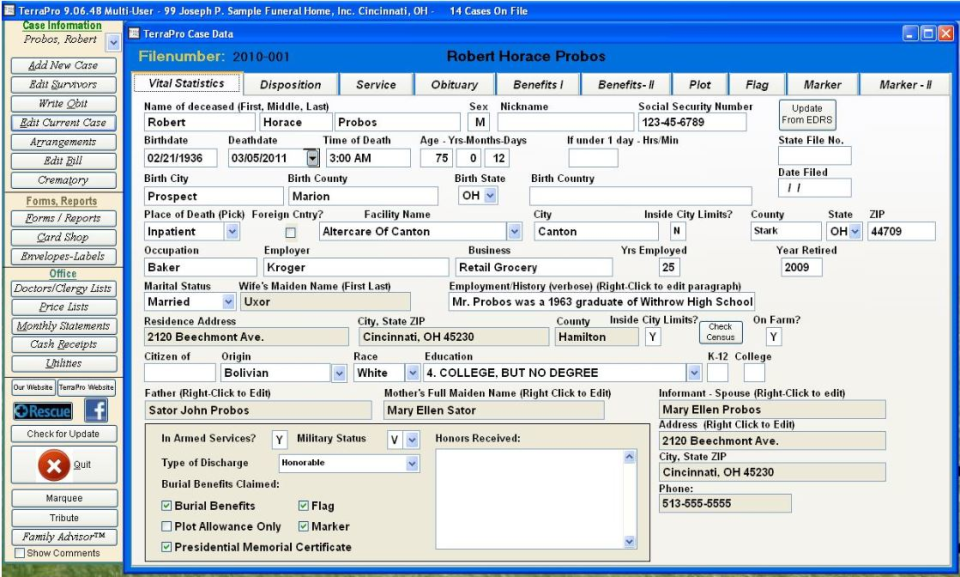Screen dimensions: 960x577
Task: Open Doctors/Clergy Lists button
Action: pyautogui.click(x=64, y=288)
